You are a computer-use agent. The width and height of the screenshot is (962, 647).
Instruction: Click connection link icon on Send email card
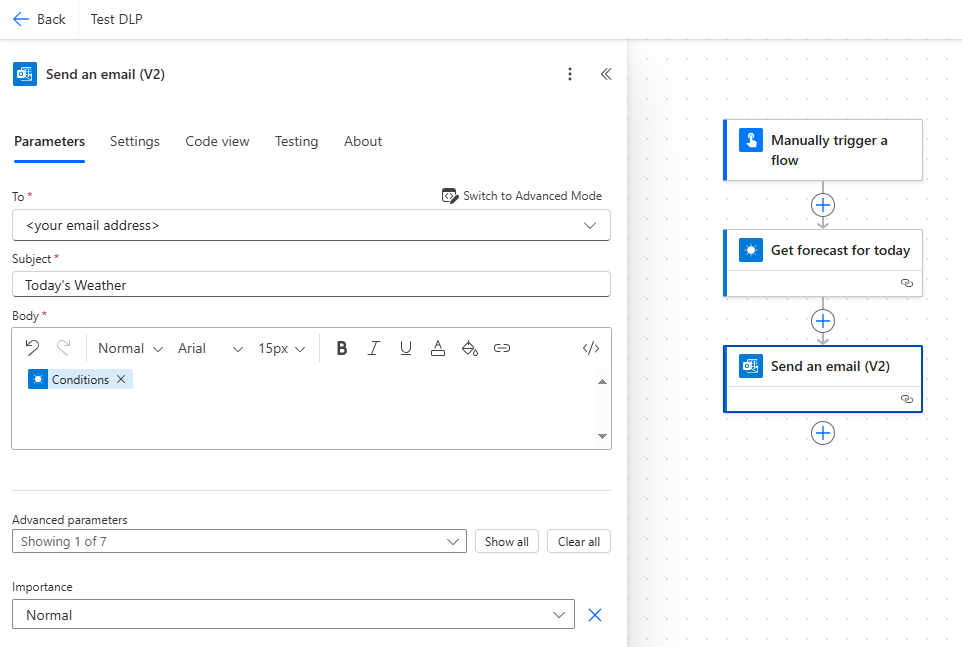click(907, 399)
